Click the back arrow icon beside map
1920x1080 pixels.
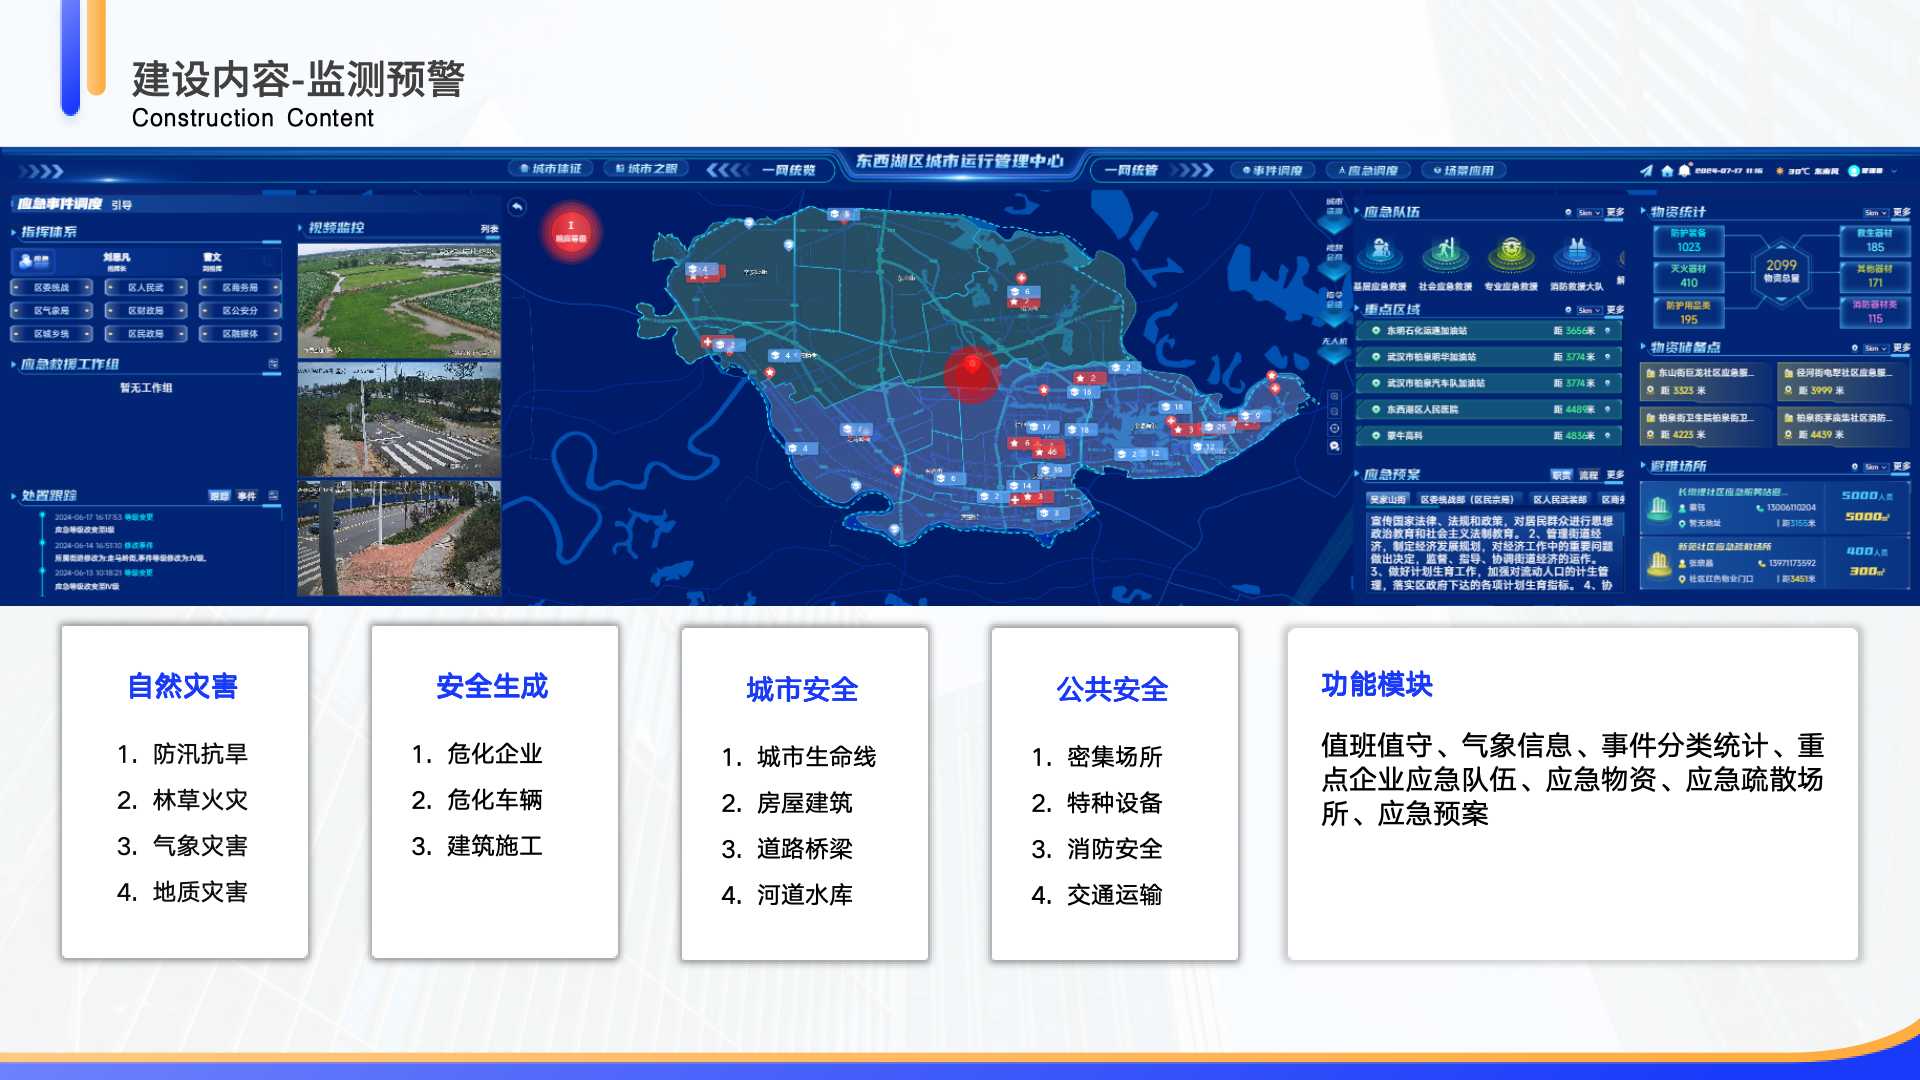click(517, 207)
